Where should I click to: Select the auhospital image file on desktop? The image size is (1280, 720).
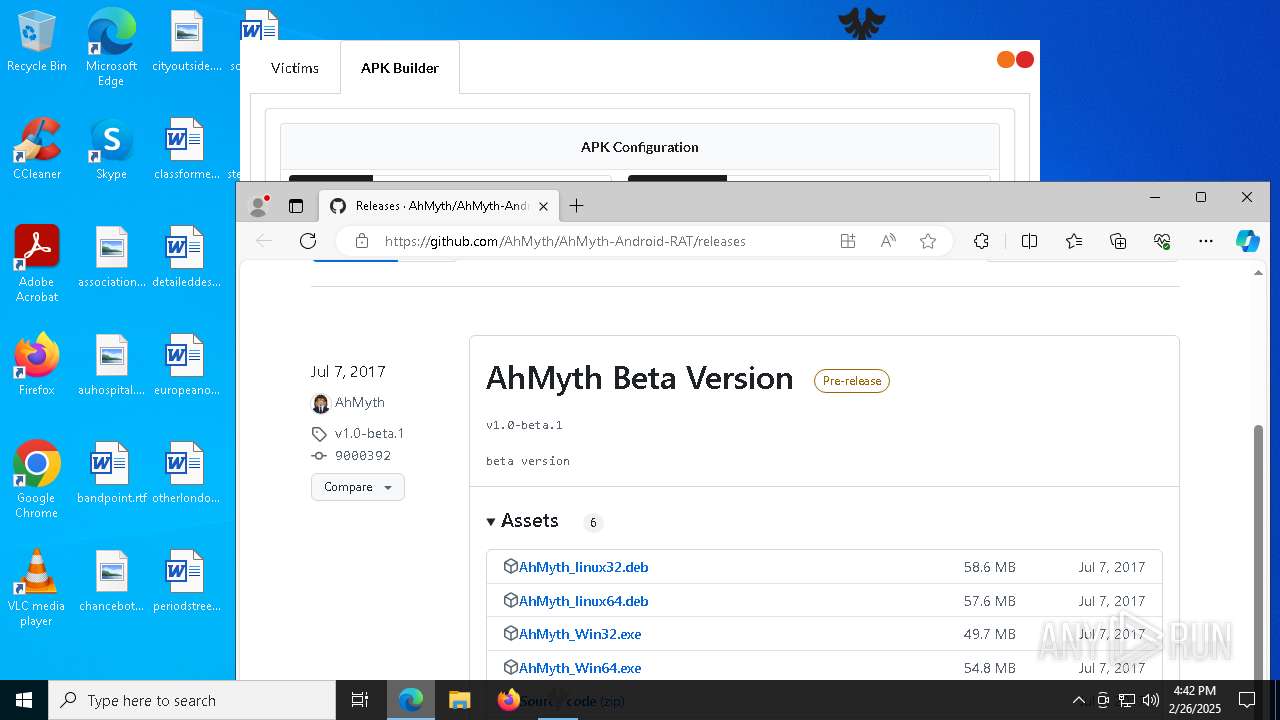click(x=111, y=365)
